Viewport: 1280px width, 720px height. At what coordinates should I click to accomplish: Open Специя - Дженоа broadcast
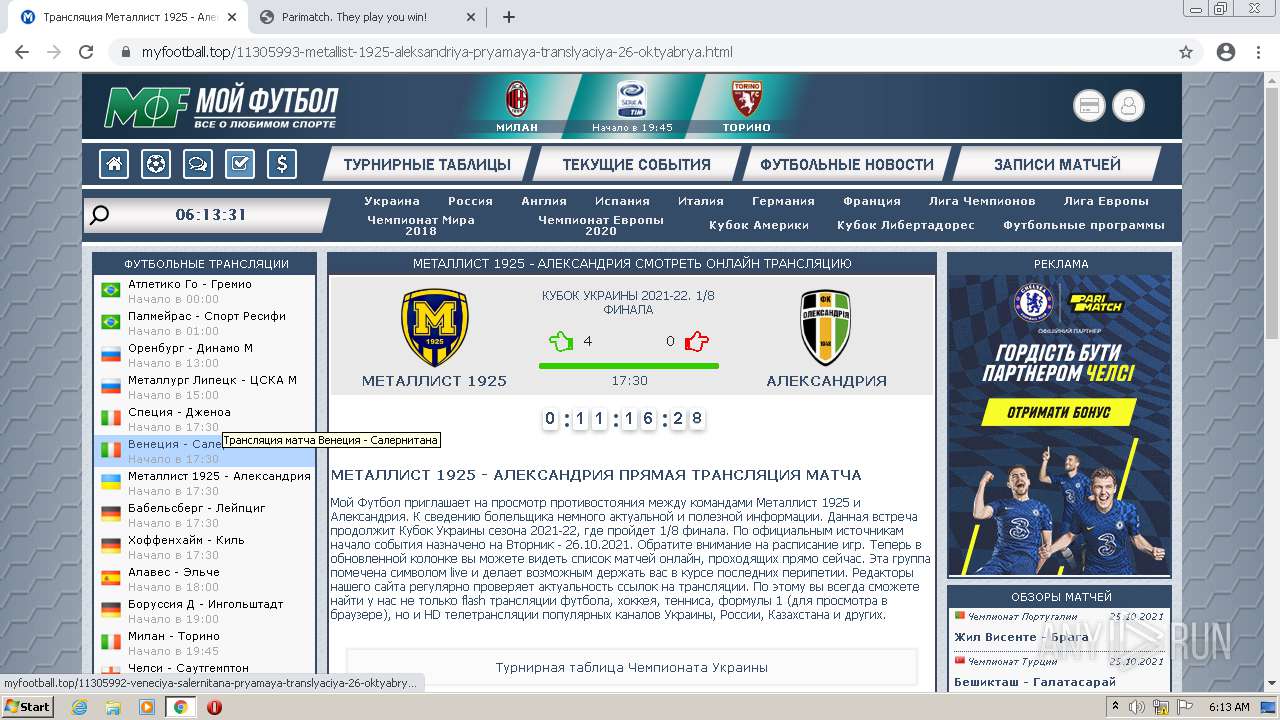[205, 419]
